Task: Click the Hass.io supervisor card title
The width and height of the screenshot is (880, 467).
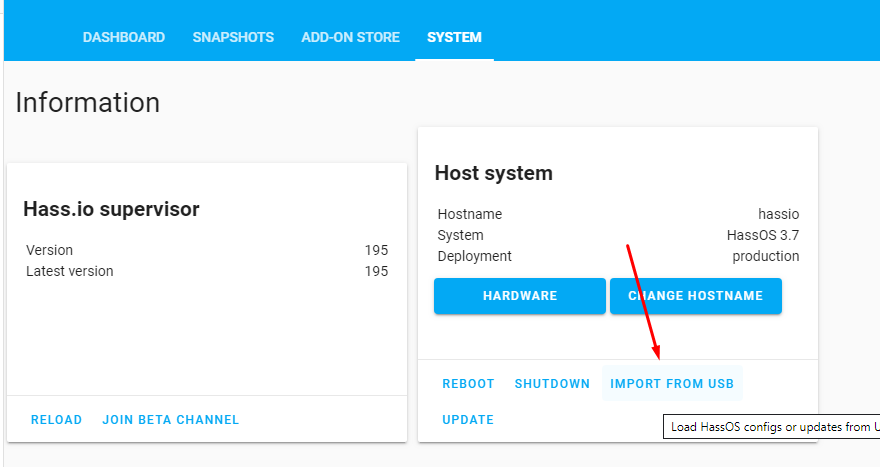Action: [111, 209]
